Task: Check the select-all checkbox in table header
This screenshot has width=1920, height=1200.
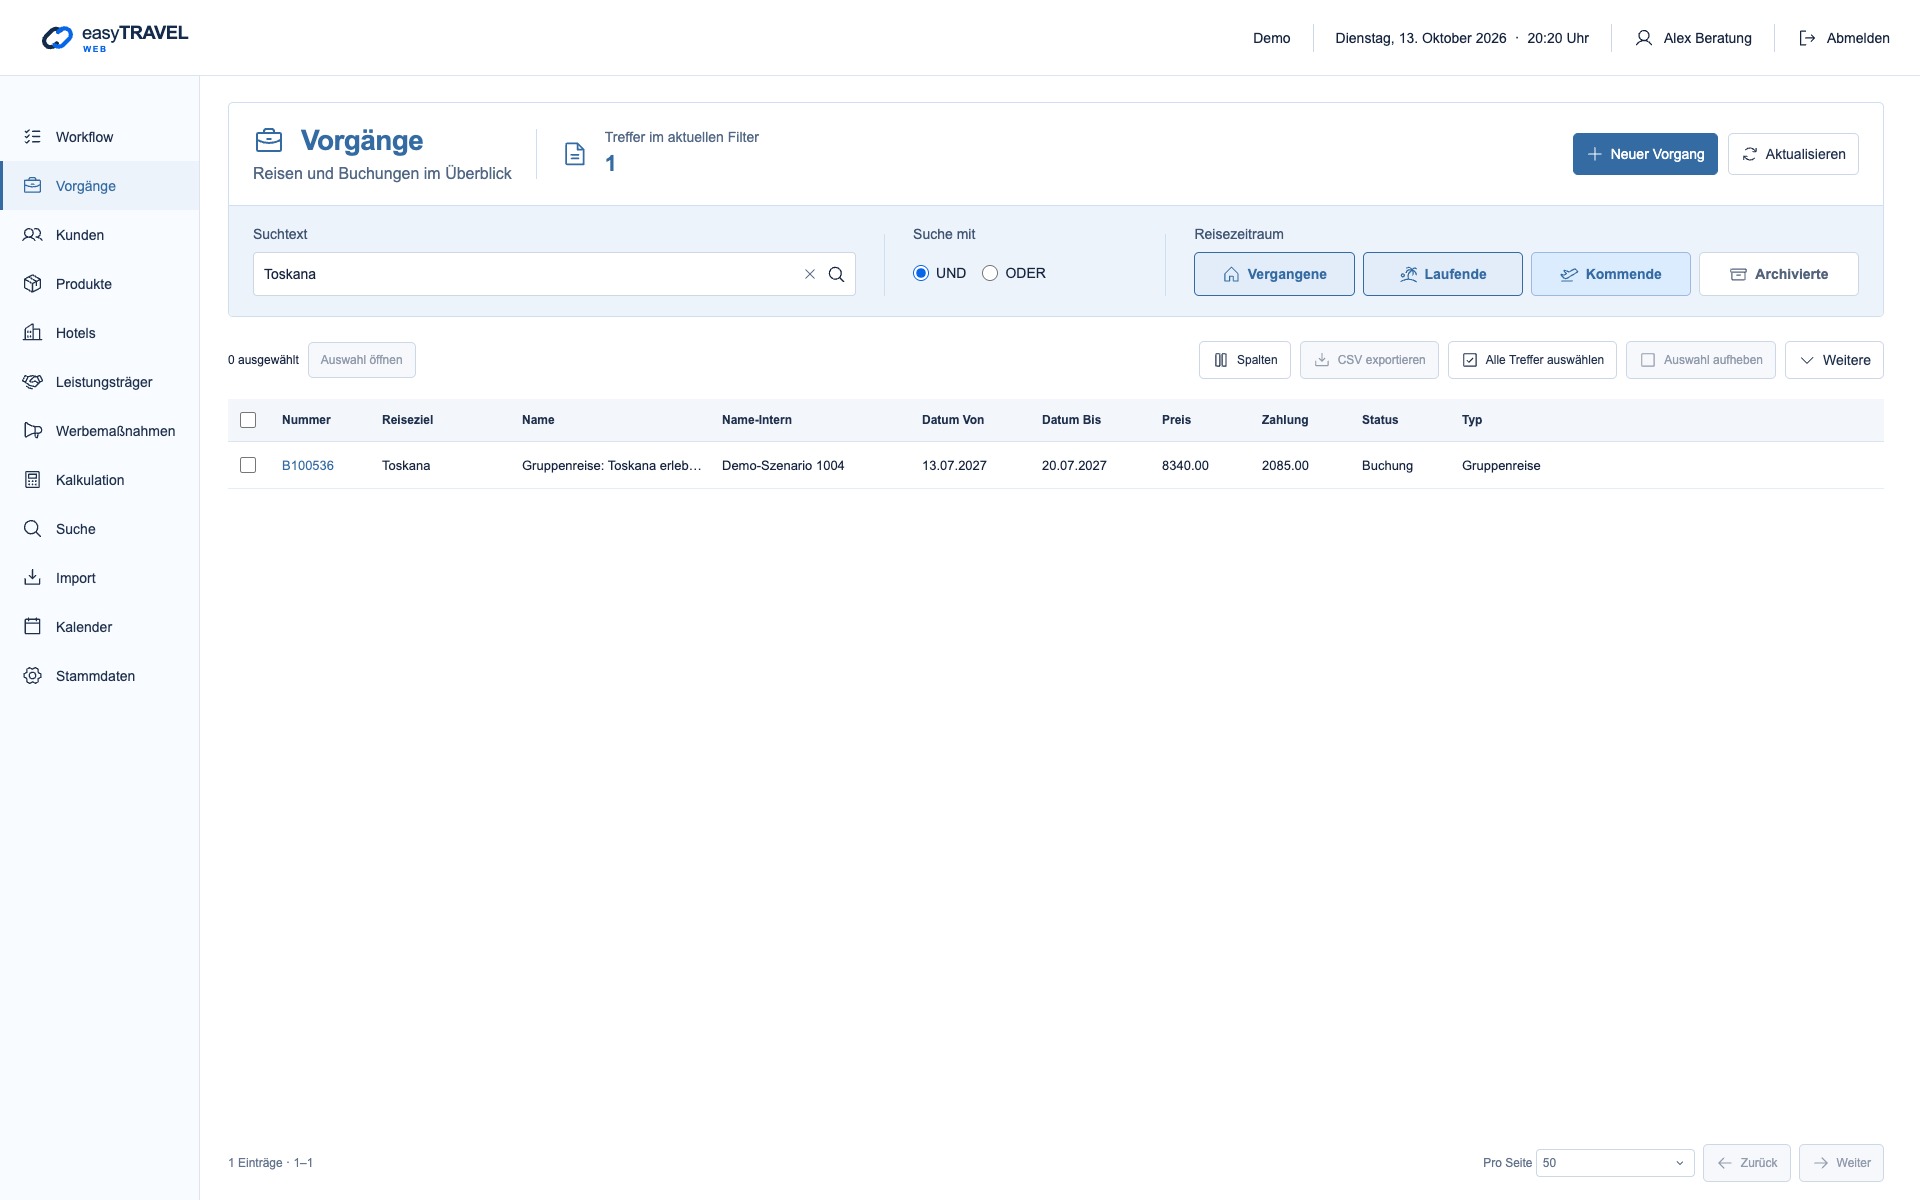Action: pyautogui.click(x=248, y=420)
